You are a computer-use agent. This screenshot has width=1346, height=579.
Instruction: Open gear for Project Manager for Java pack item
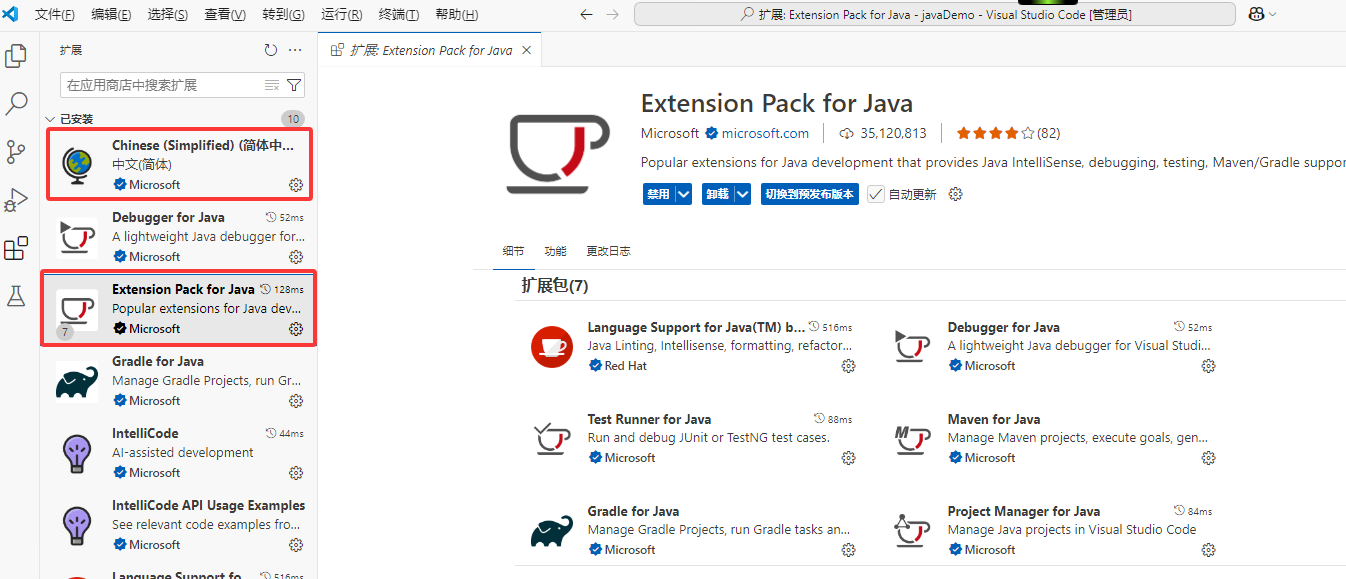1208,550
